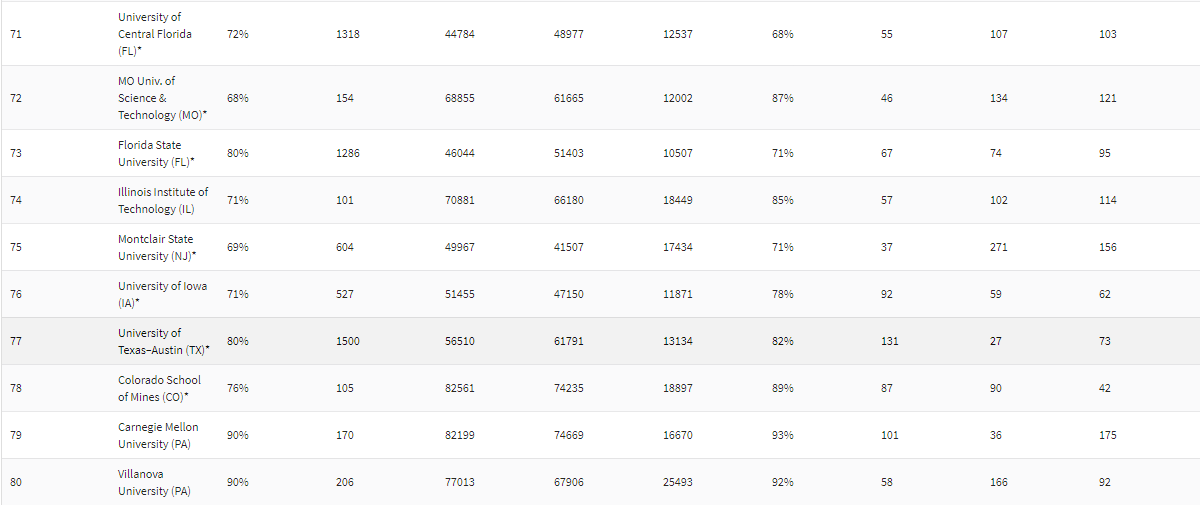
Task: Click rank number 71 cell
Action: click(15, 34)
